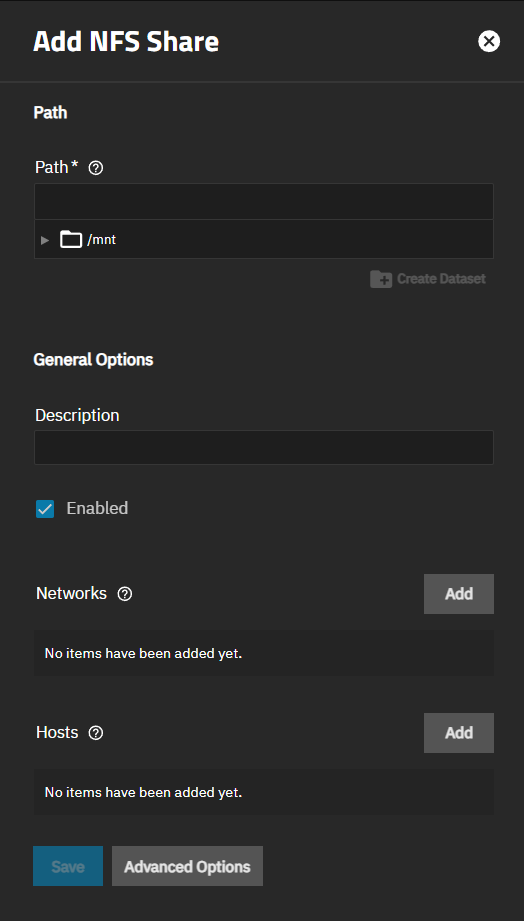
Task: Click the empty Networks list message
Action: click(x=143, y=653)
